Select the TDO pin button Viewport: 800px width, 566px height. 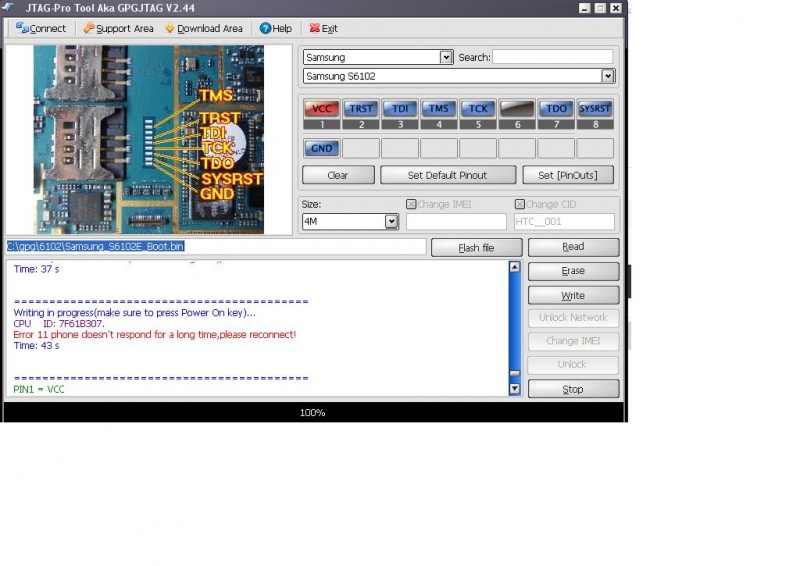556,109
